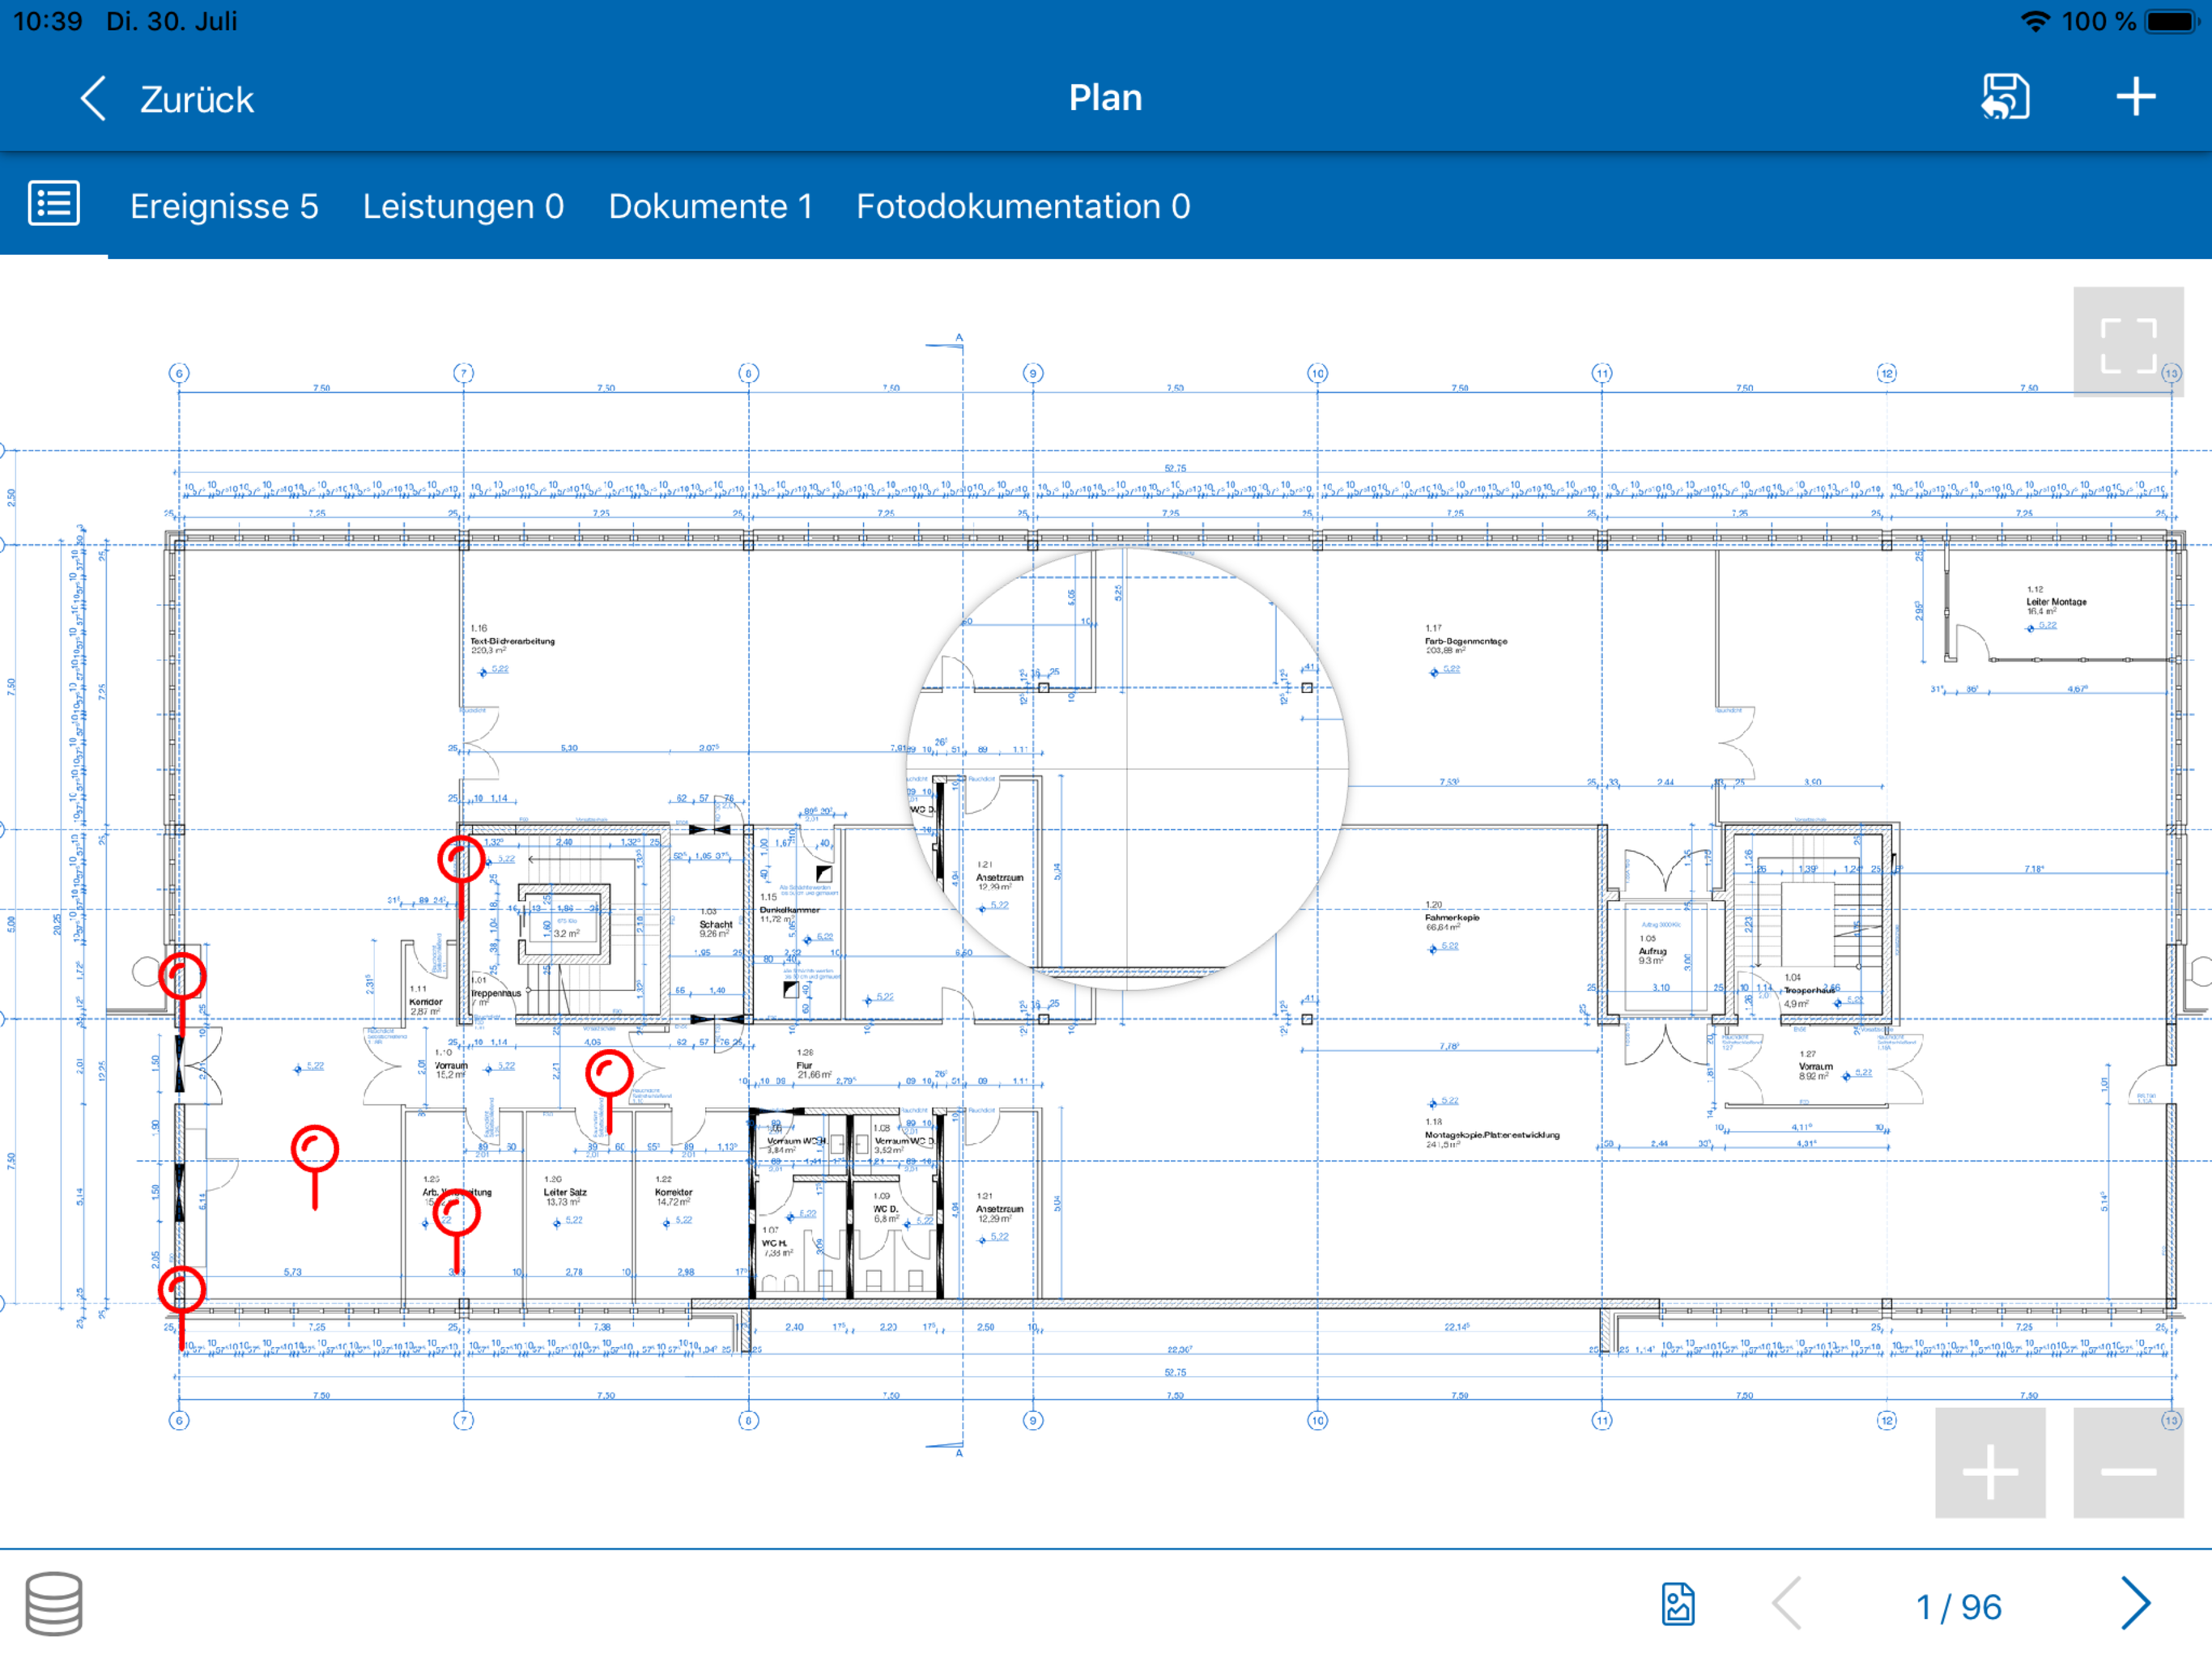Screen dimensions: 2212x1658
Task: Tap the plan image document icon
Action: tap(1677, 1604)
